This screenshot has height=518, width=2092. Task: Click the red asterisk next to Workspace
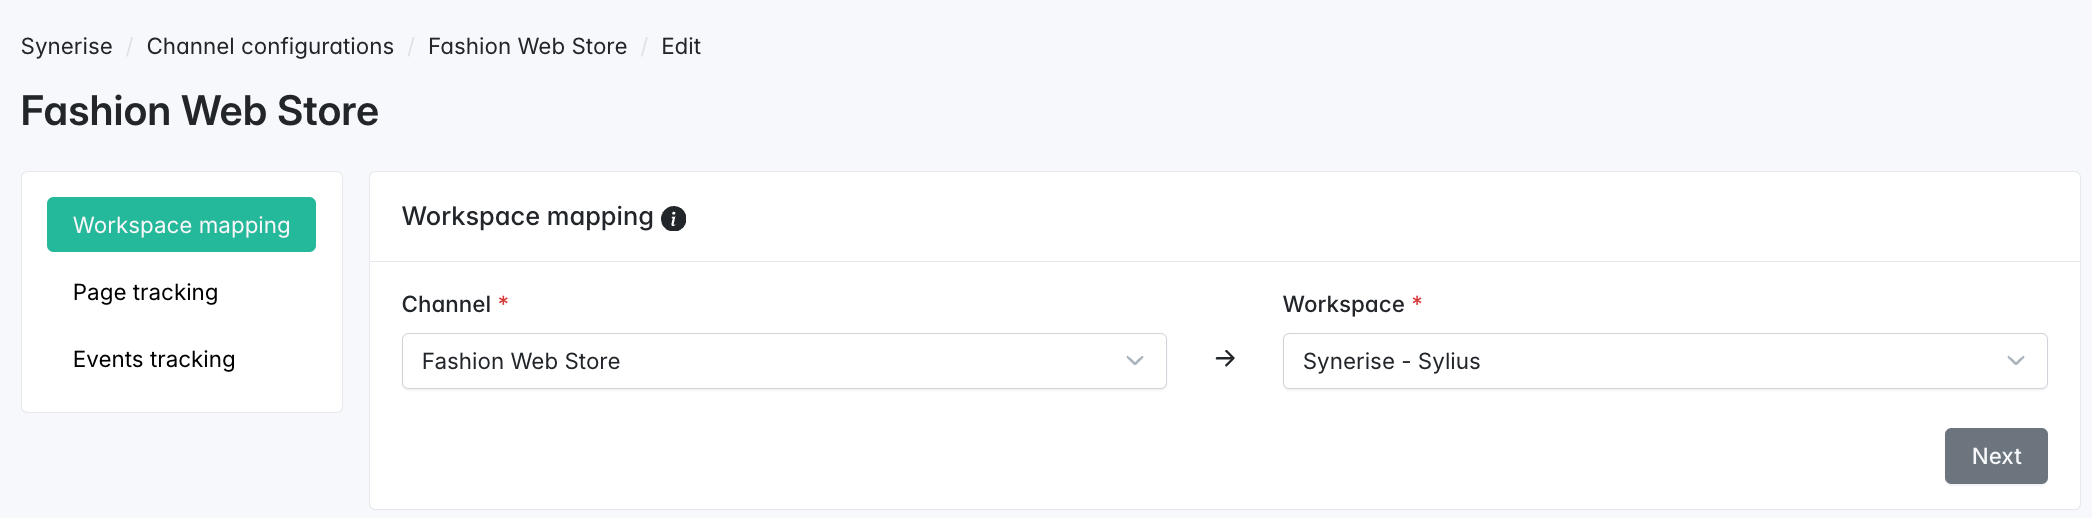click(x=1417, y=302)
